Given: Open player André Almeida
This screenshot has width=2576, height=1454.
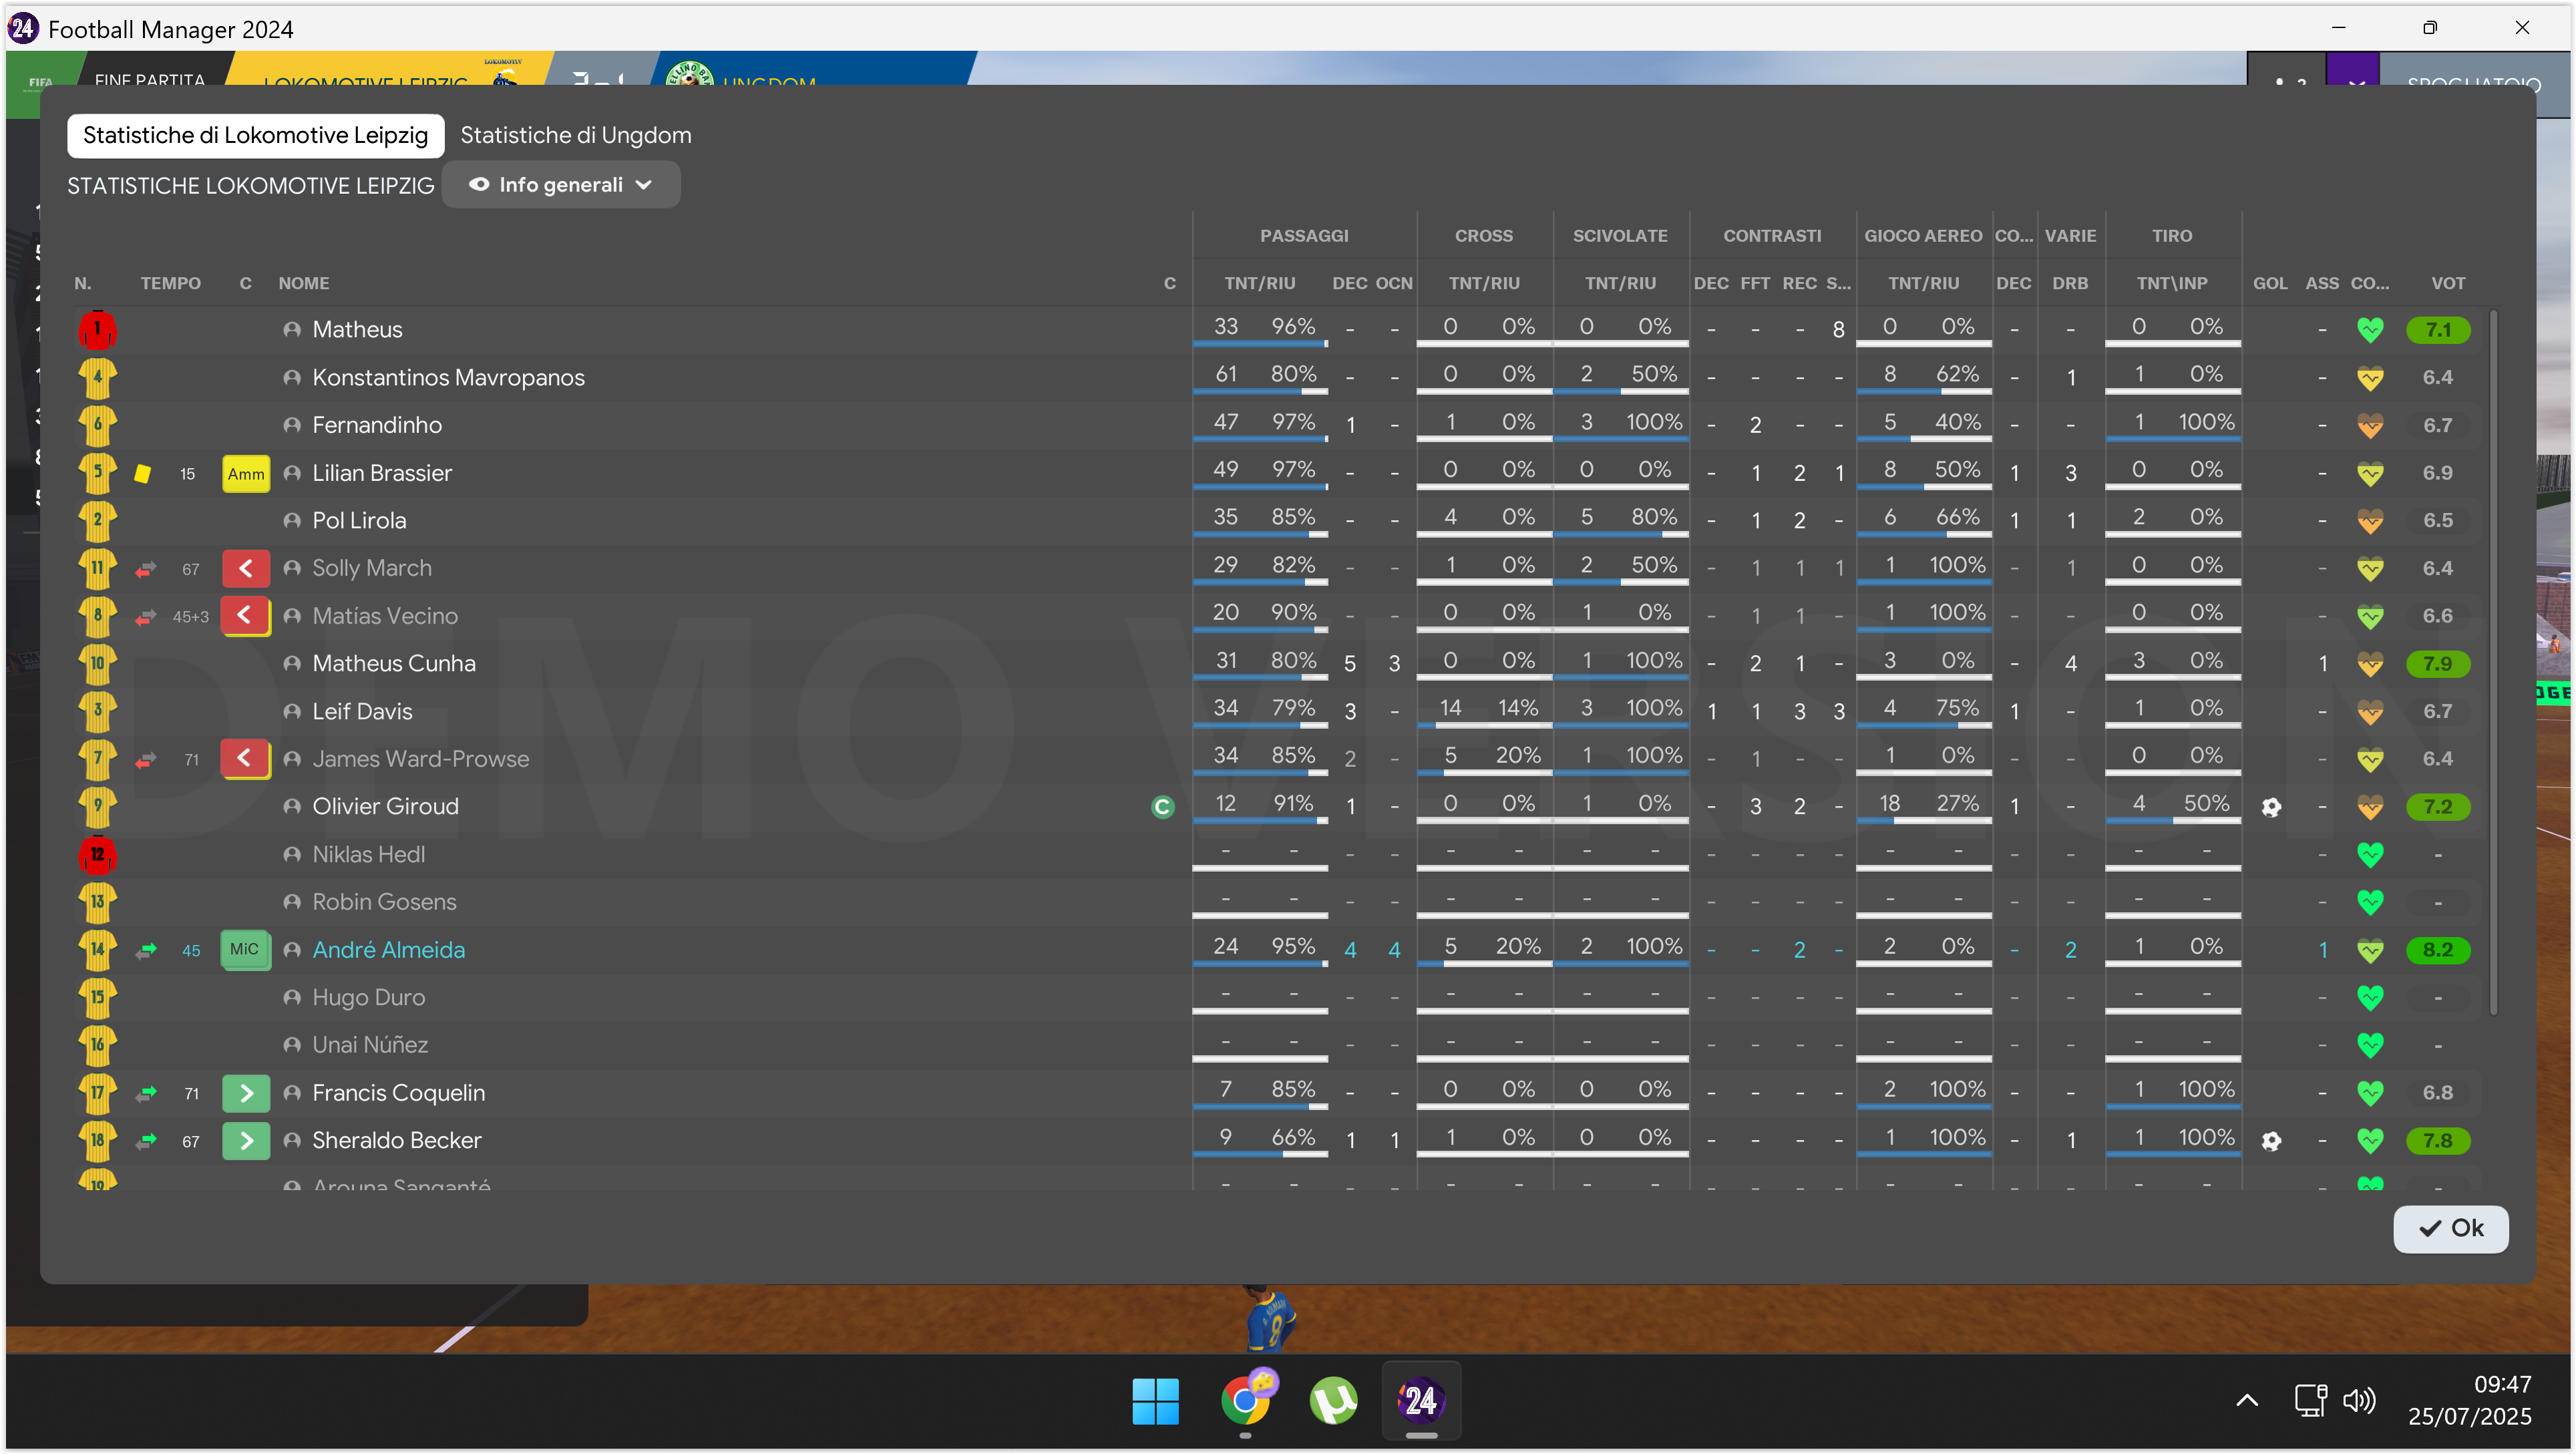Looking at the screenshot, I should [x=388, y=950].
